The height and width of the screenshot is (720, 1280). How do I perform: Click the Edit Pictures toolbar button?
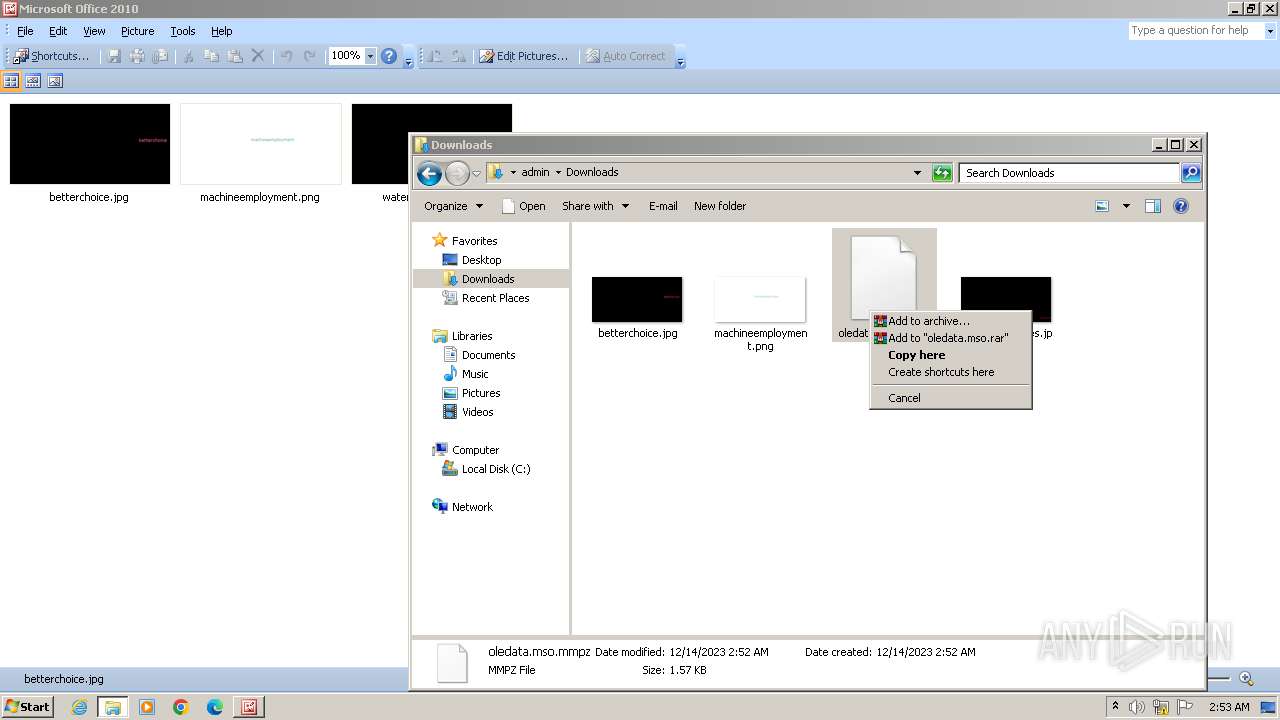point(523,56)
